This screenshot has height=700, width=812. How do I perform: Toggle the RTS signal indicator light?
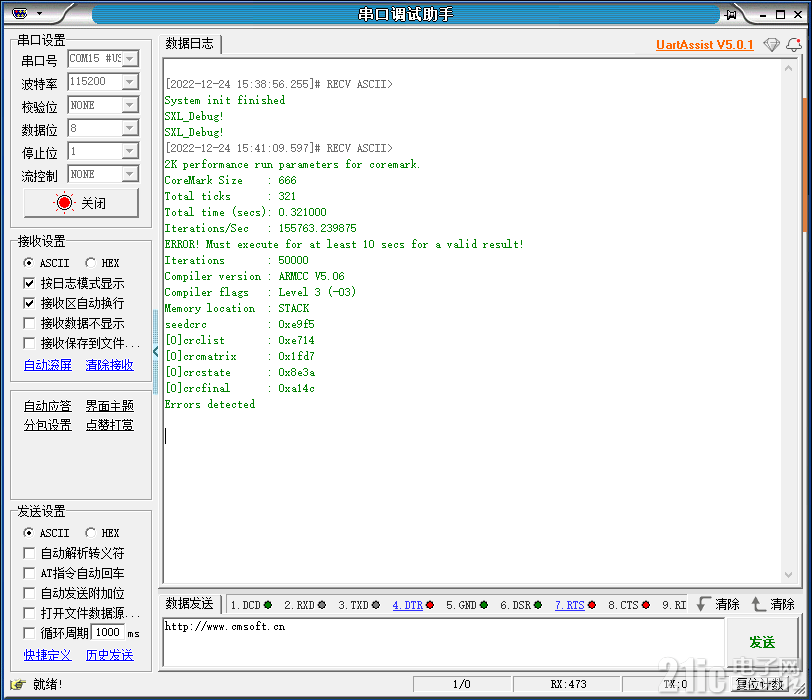pyautogui.click(x=592, y=605)
